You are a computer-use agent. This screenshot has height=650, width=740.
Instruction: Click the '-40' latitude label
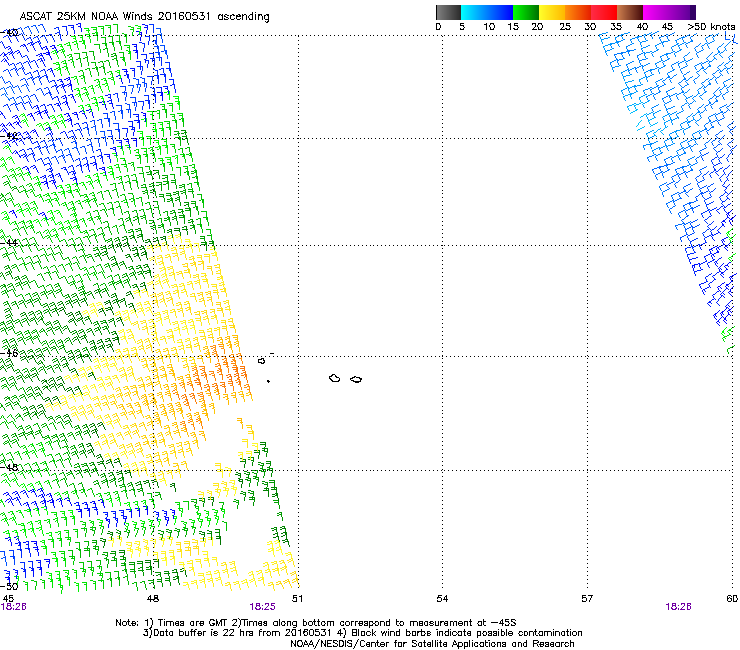click(10, 33)
